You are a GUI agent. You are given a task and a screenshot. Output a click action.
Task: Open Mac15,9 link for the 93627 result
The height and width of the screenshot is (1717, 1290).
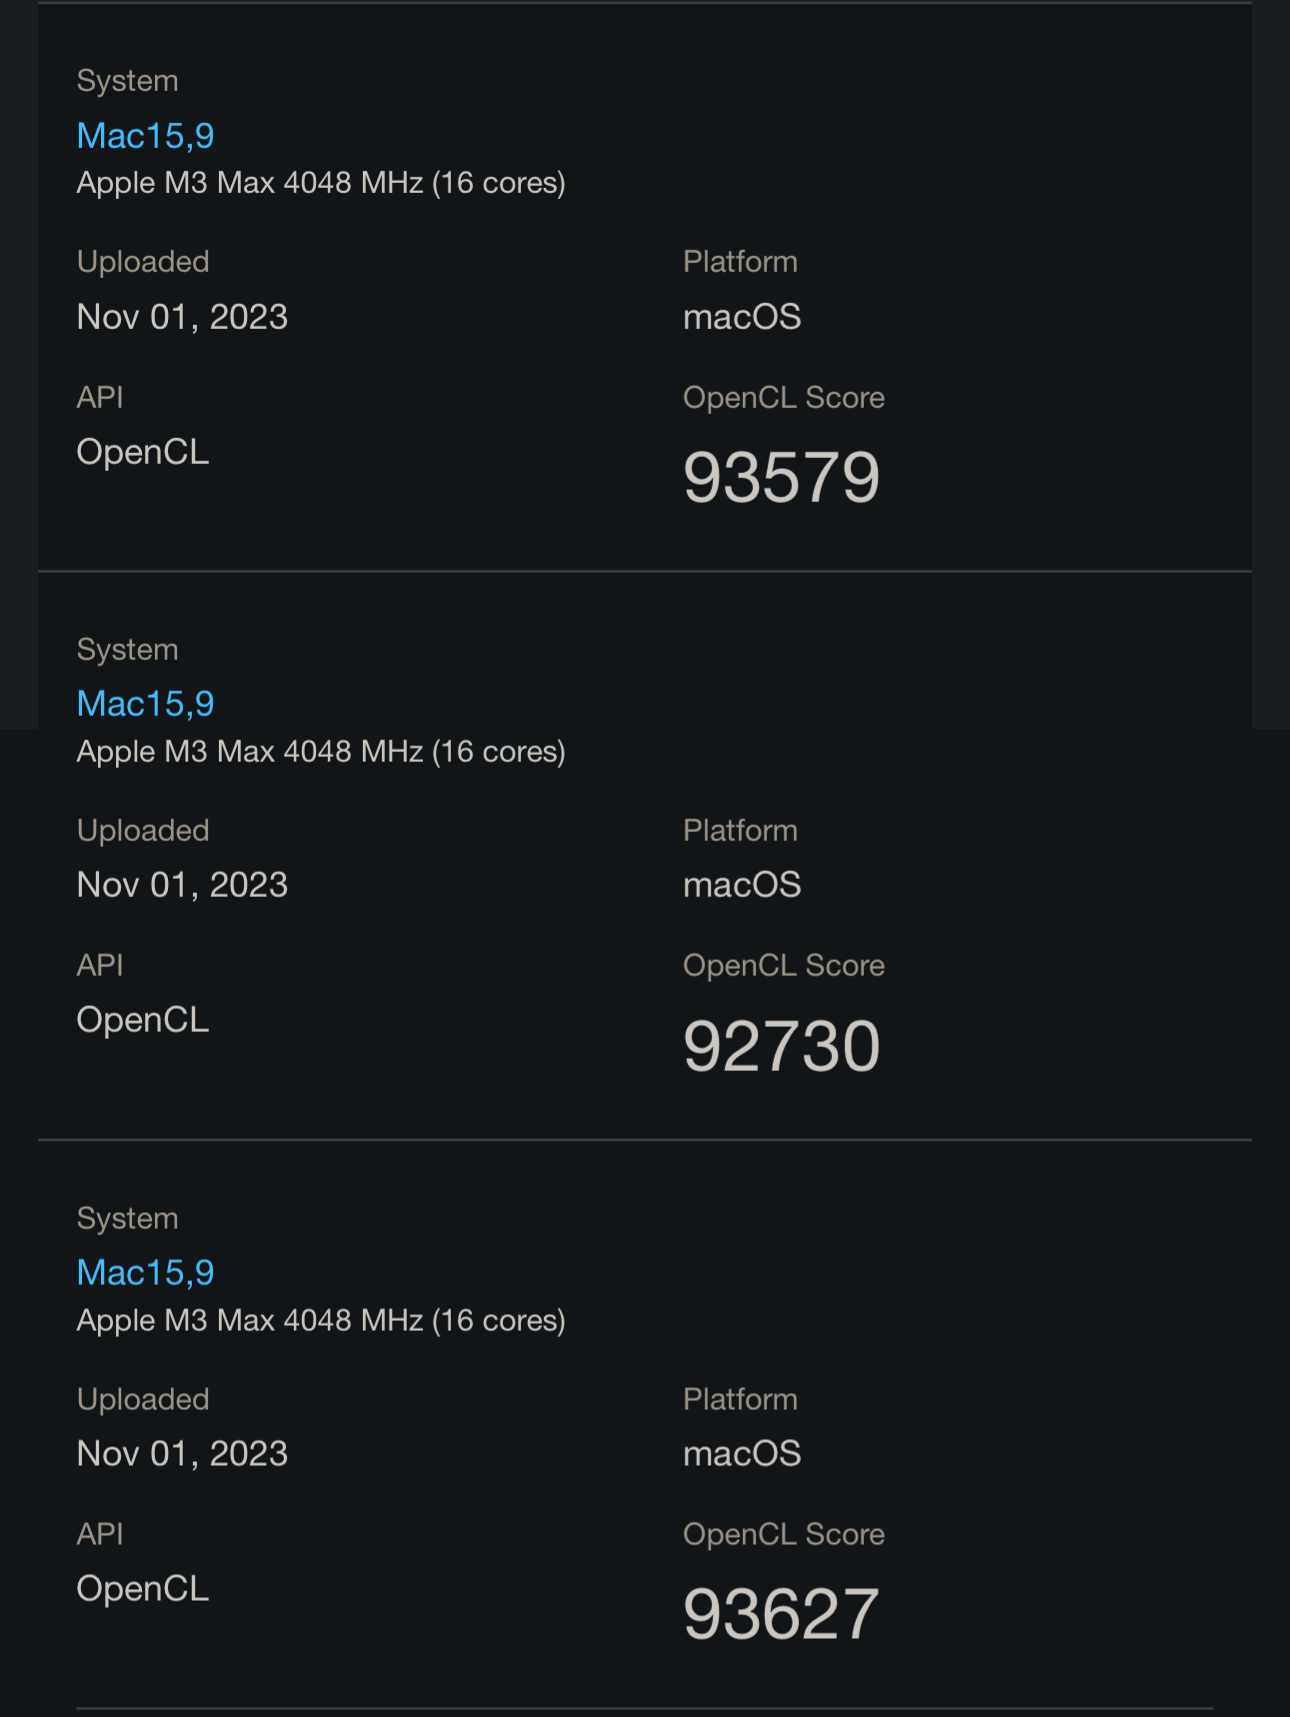[x=146, y=1273]
